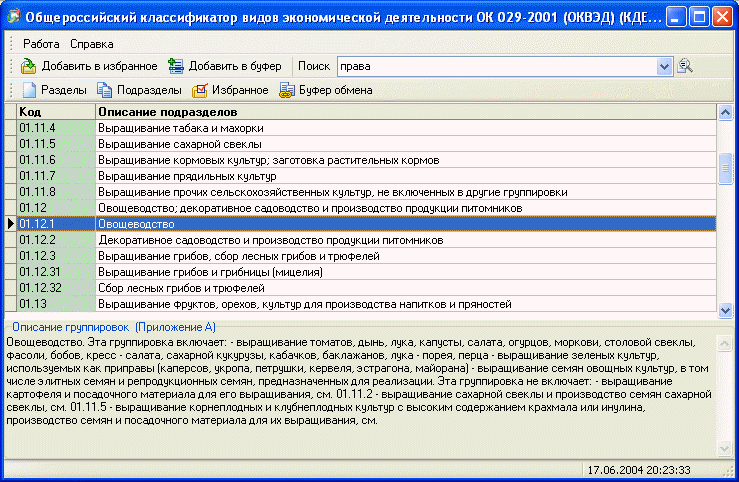The image size is (739, 482).
Task: Open Буфер обмена via its clipboard icon
Action: pos(287,90)
